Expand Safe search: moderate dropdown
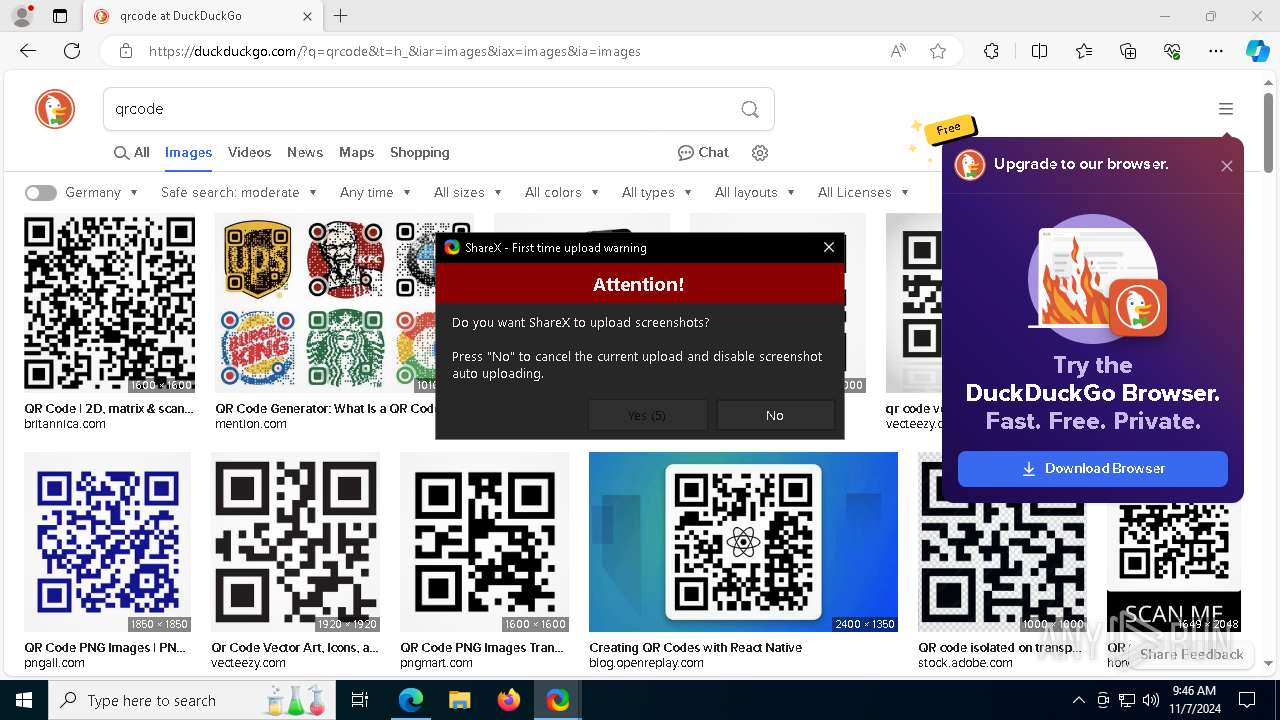The image size is (1280, 720). pyautogui.click(x=239, y=193)
